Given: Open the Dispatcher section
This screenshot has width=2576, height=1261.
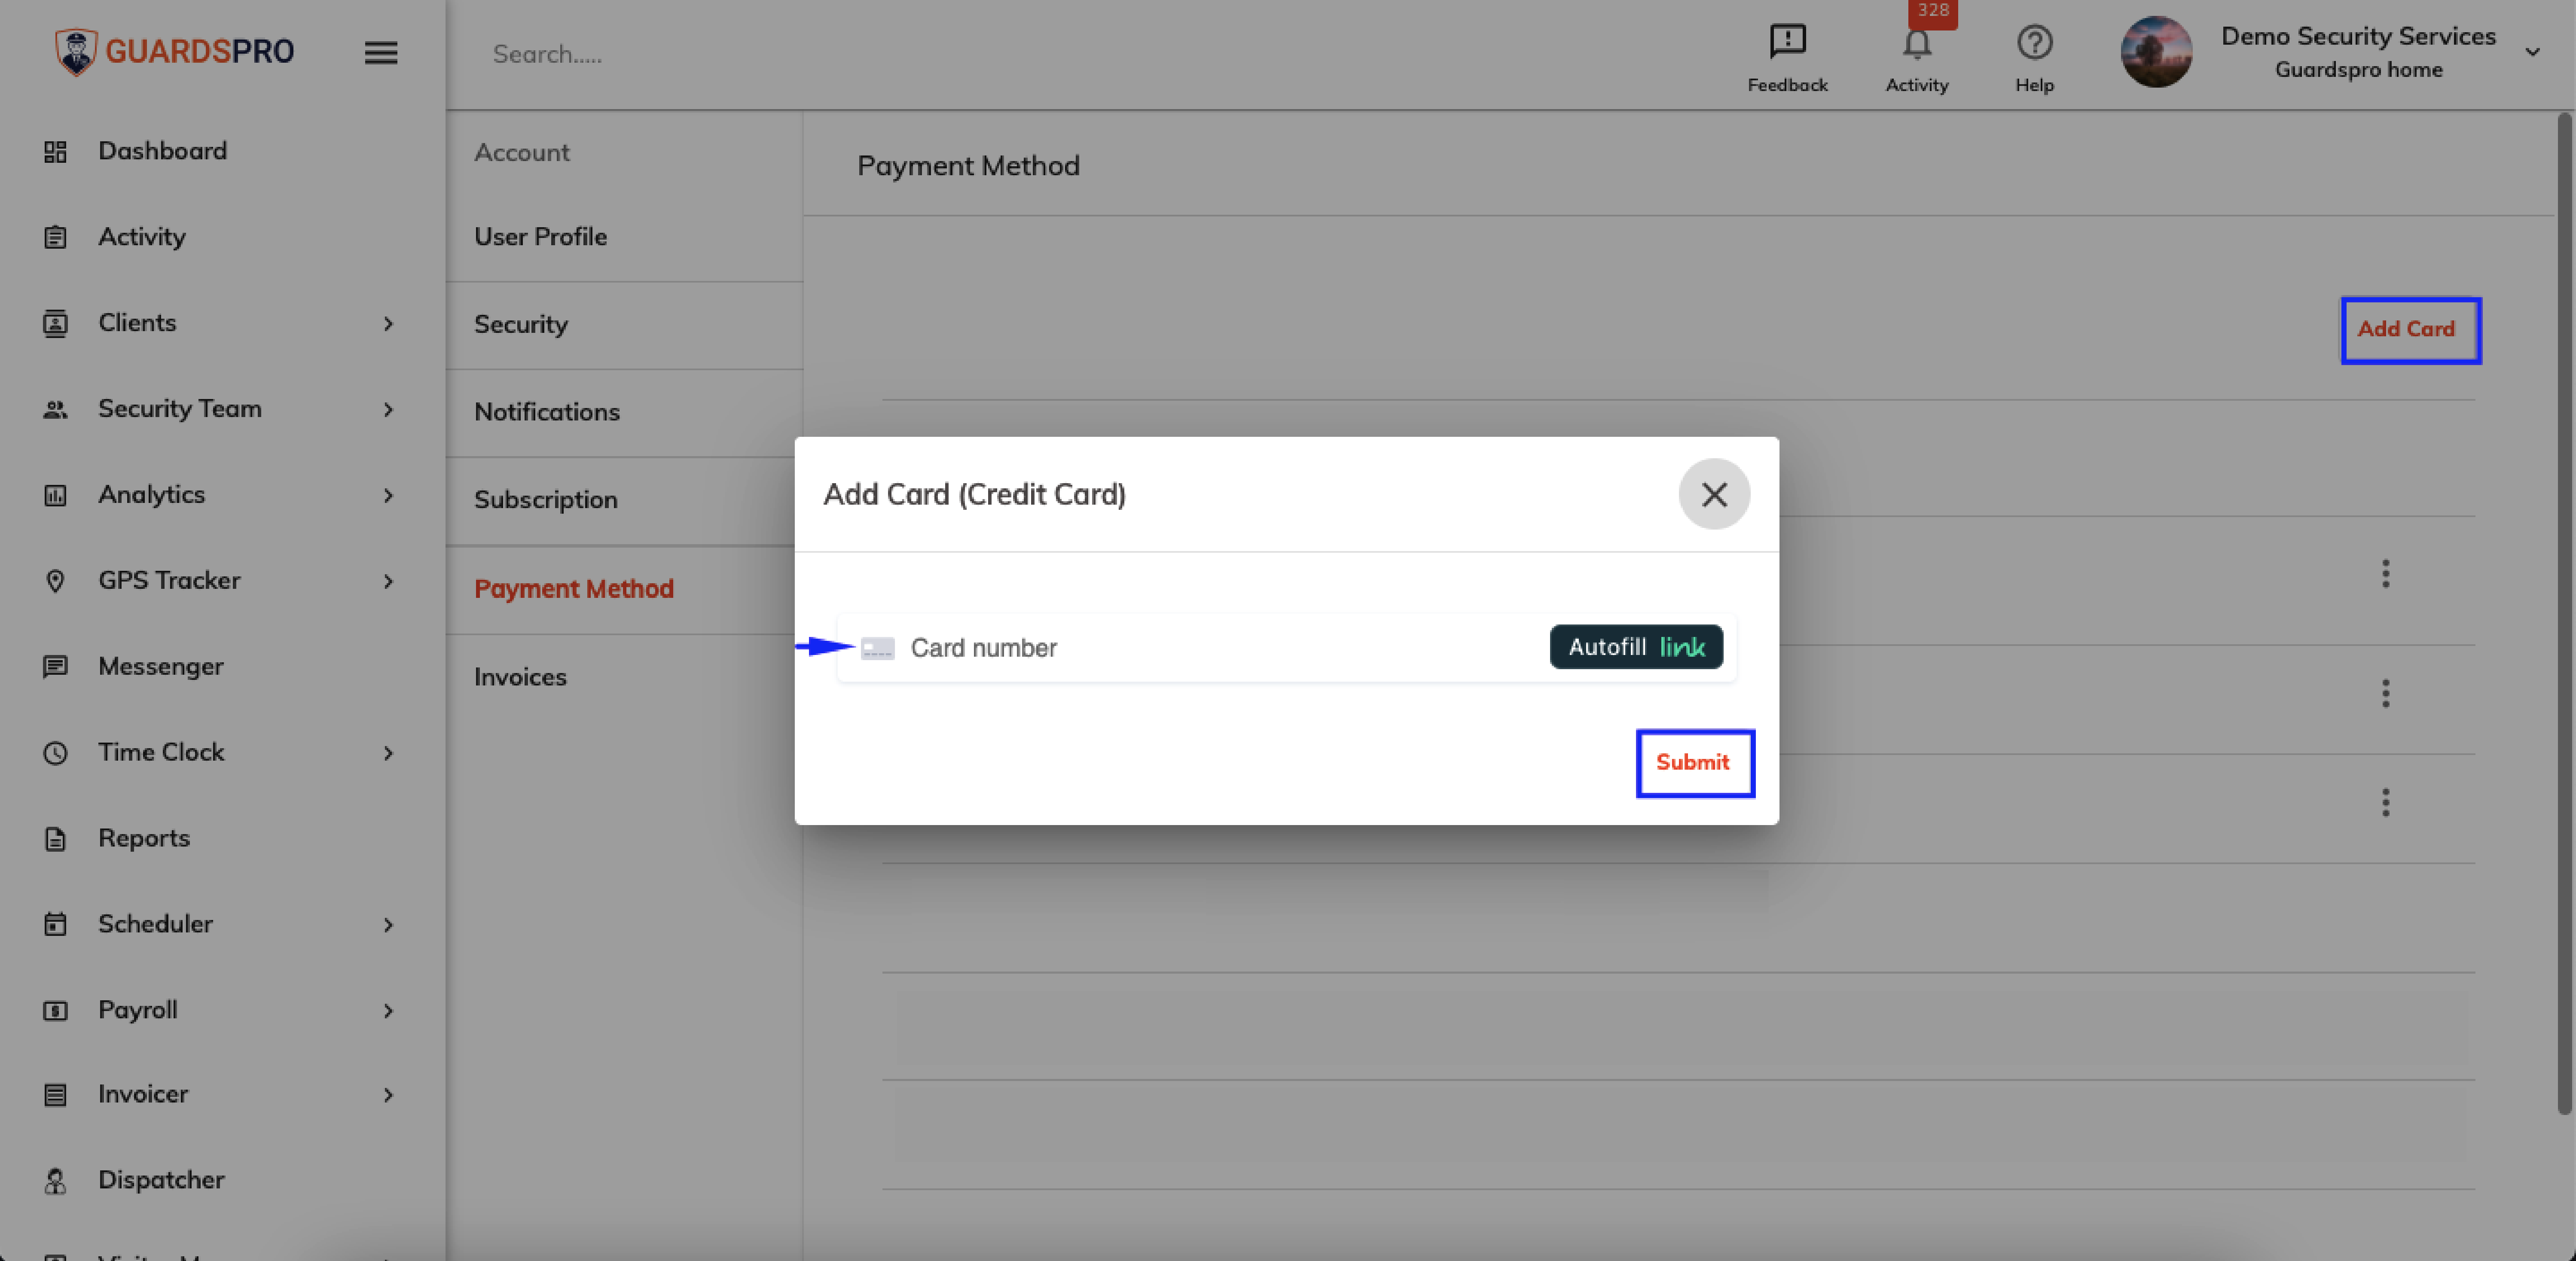Looking at the screenshot, I should 161,1179.
